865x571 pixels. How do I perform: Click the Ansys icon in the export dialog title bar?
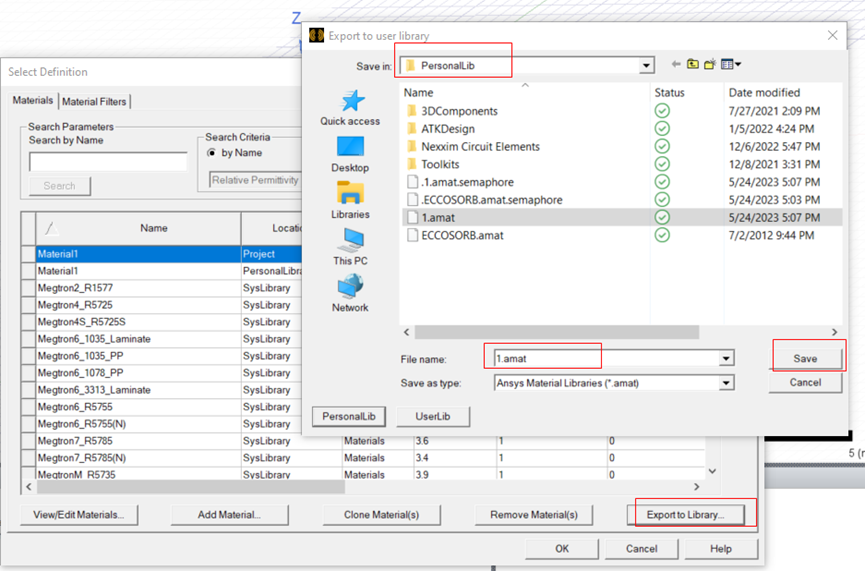pyautogui.click(x=317, y=35)
